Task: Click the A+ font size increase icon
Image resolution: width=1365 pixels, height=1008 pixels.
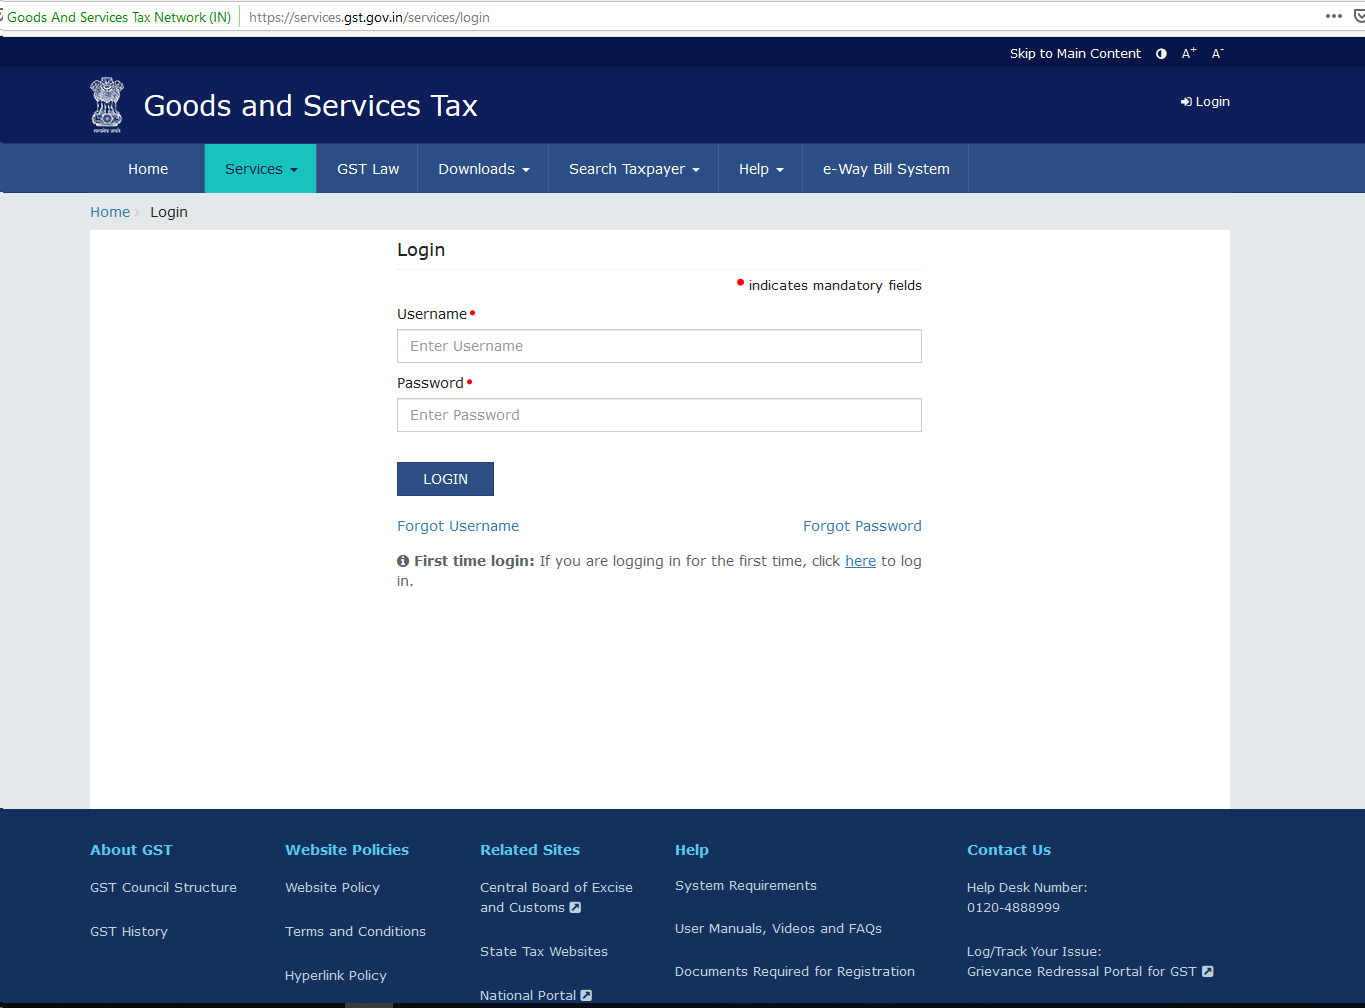Action: (1188, 53)
